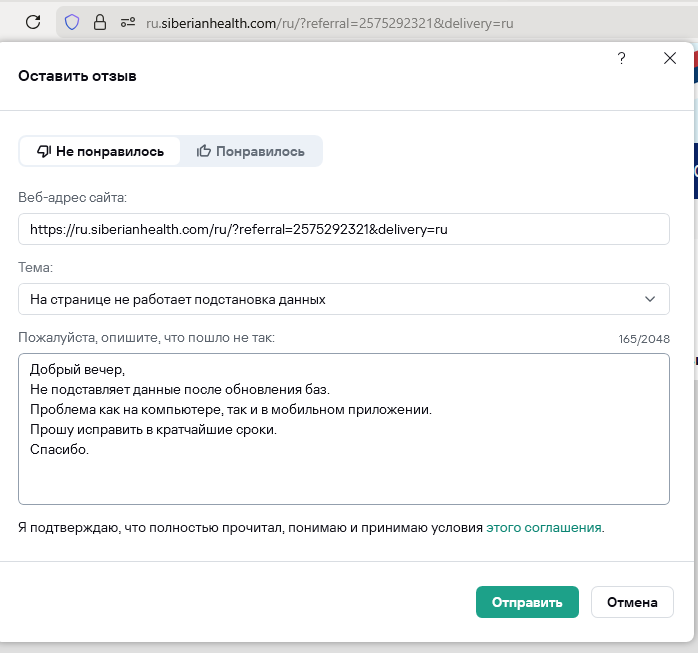The width and height of the screenshot is (698, 653).
Task: Click the thumbs-up icon
Action: click(x=204, y=151)
